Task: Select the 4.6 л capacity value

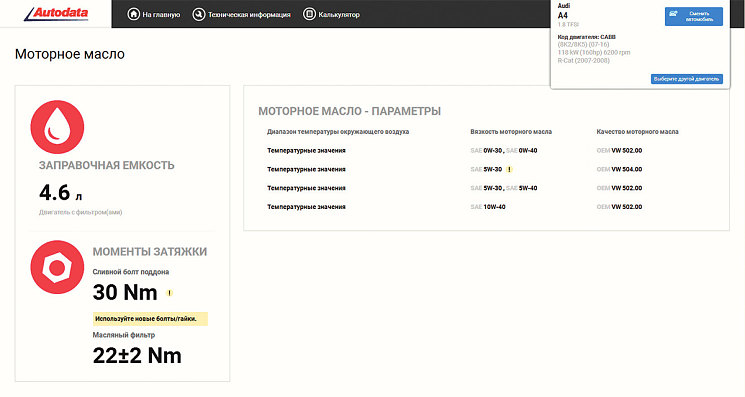Action: (x=61, y=193)
